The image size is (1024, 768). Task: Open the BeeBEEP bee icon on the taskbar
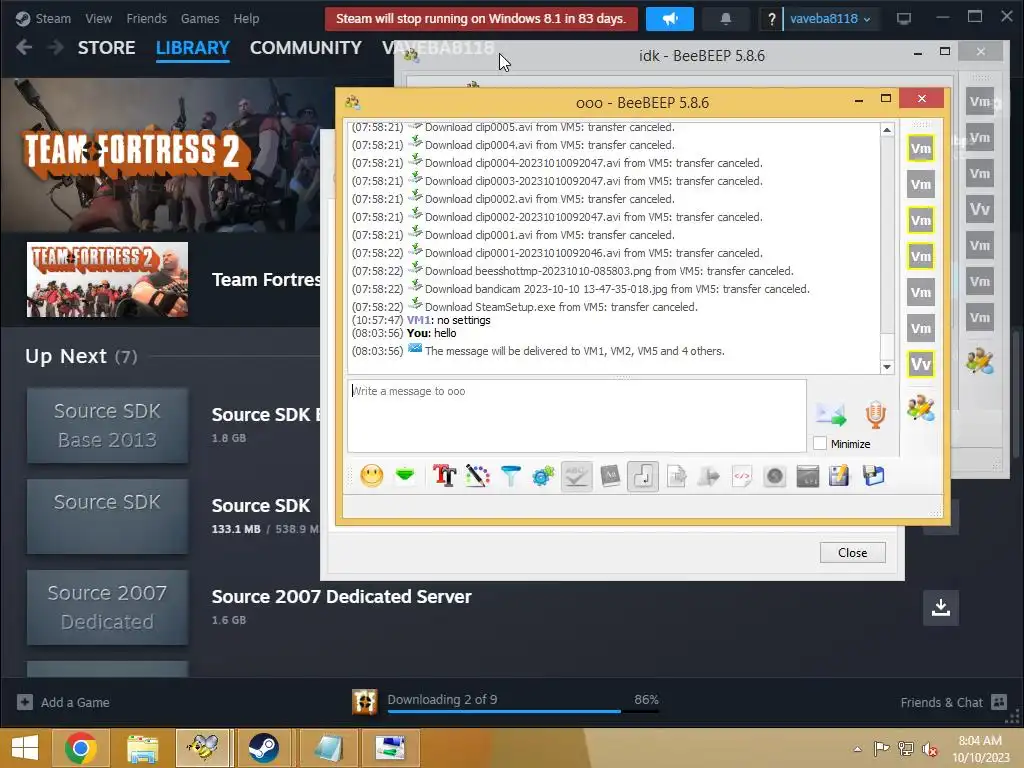click(203, 748)
